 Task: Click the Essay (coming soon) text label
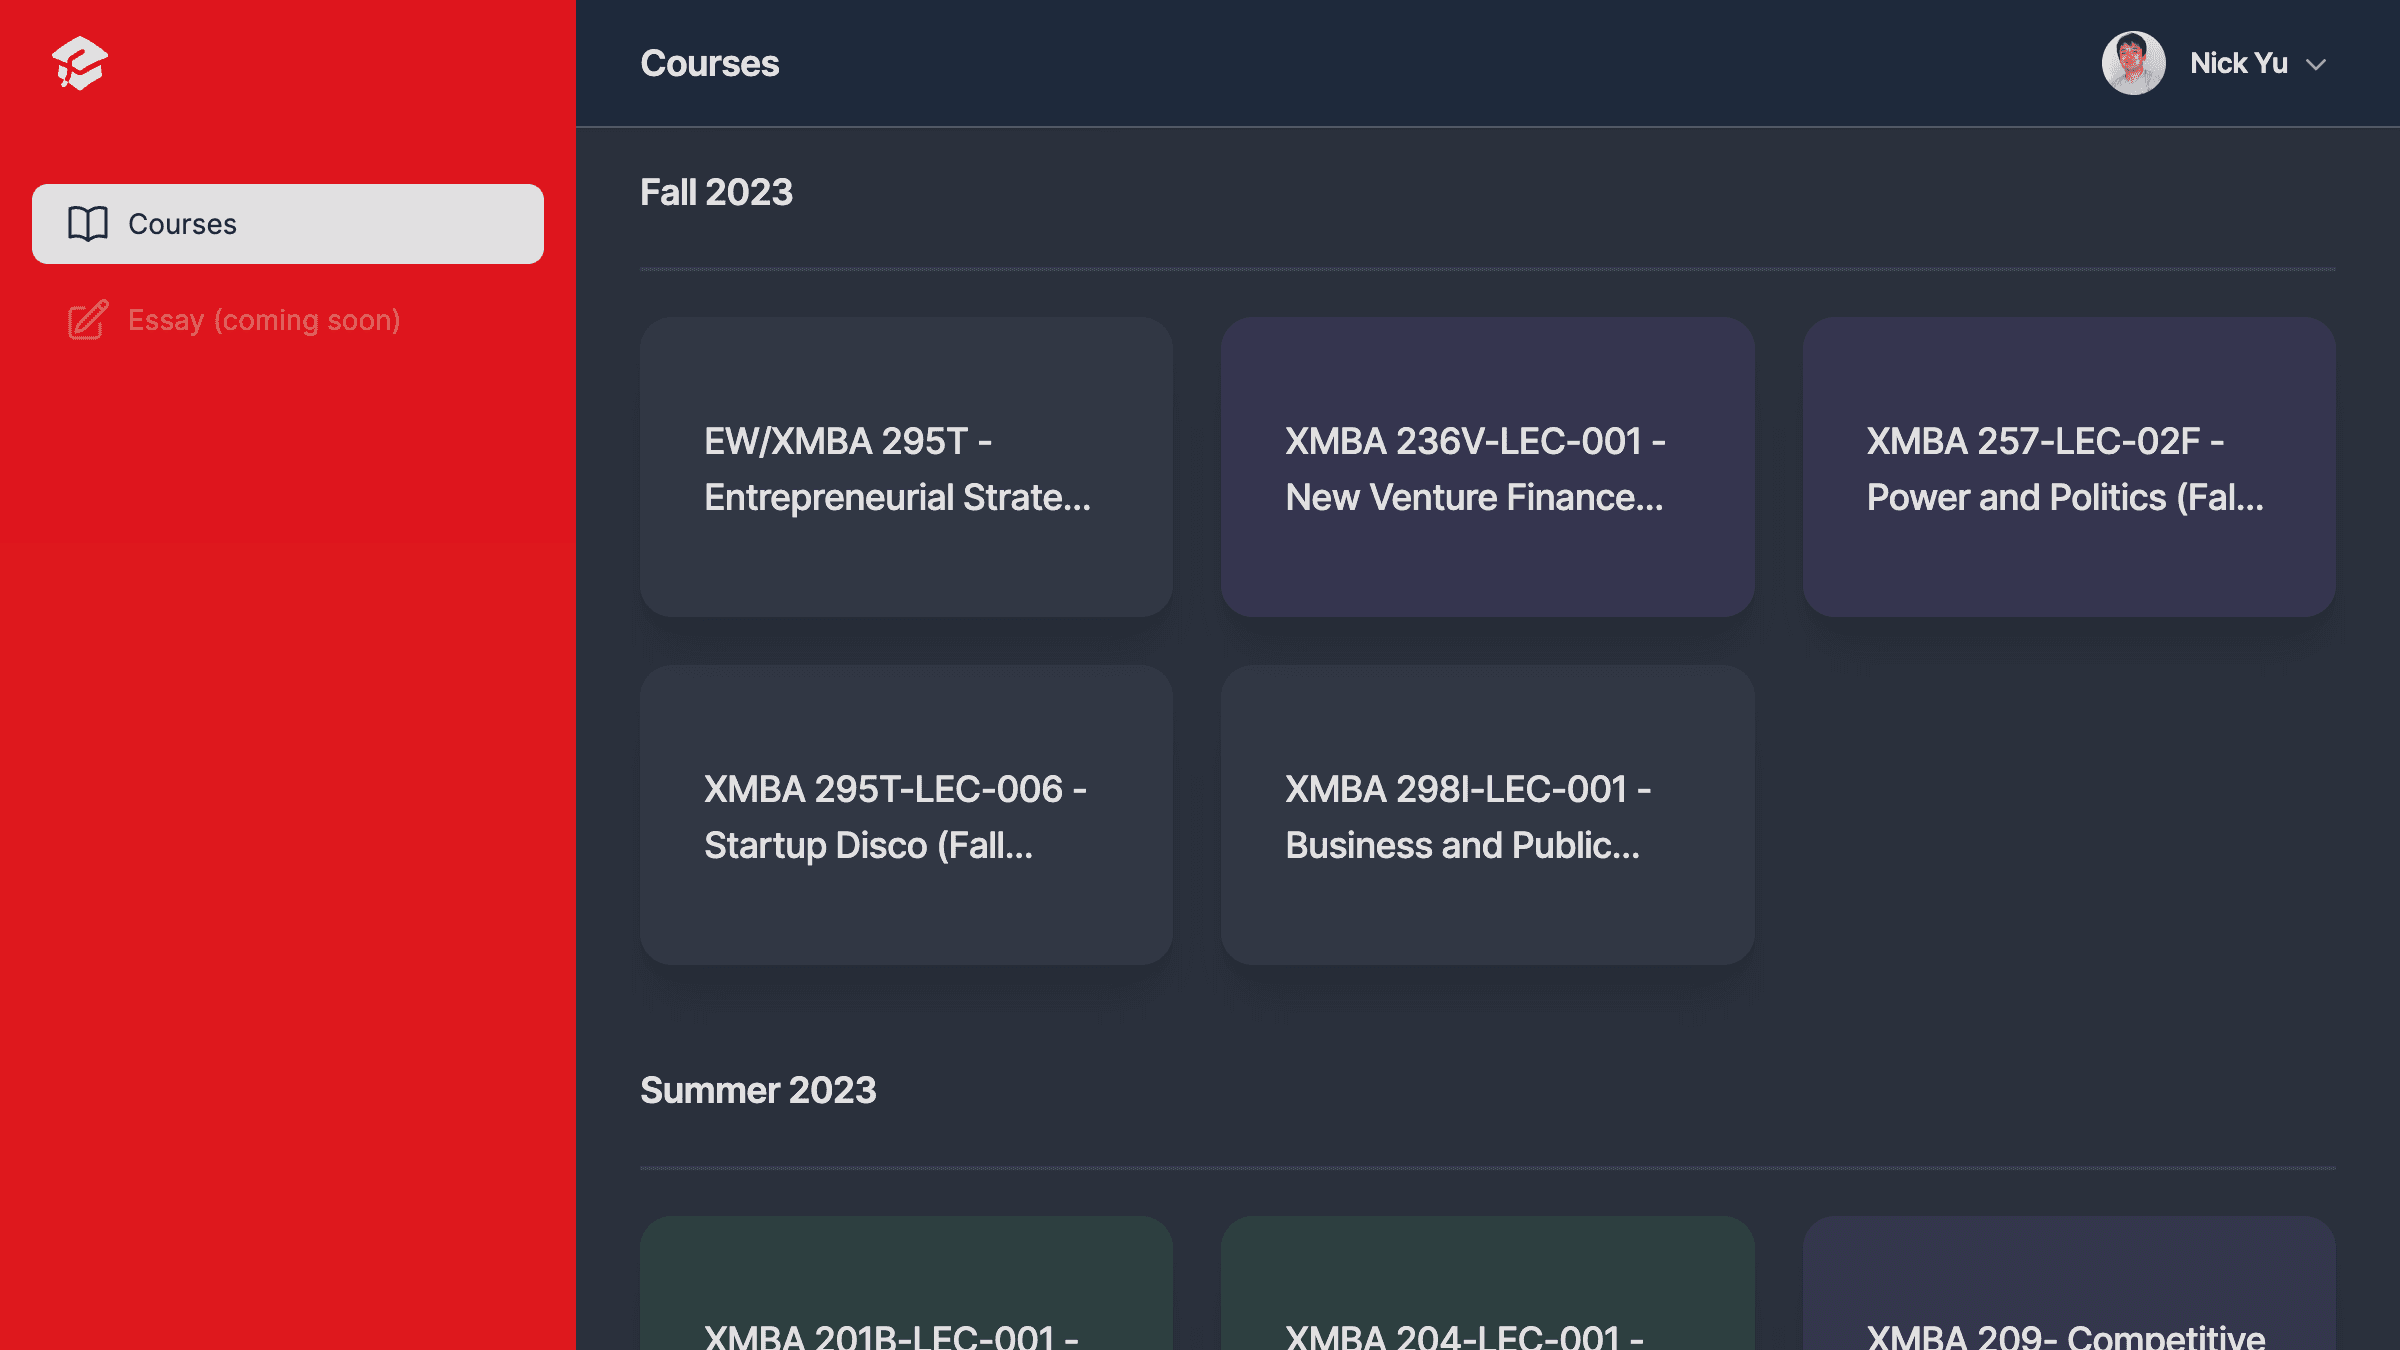pyautogui.click(x=264, y=320)
